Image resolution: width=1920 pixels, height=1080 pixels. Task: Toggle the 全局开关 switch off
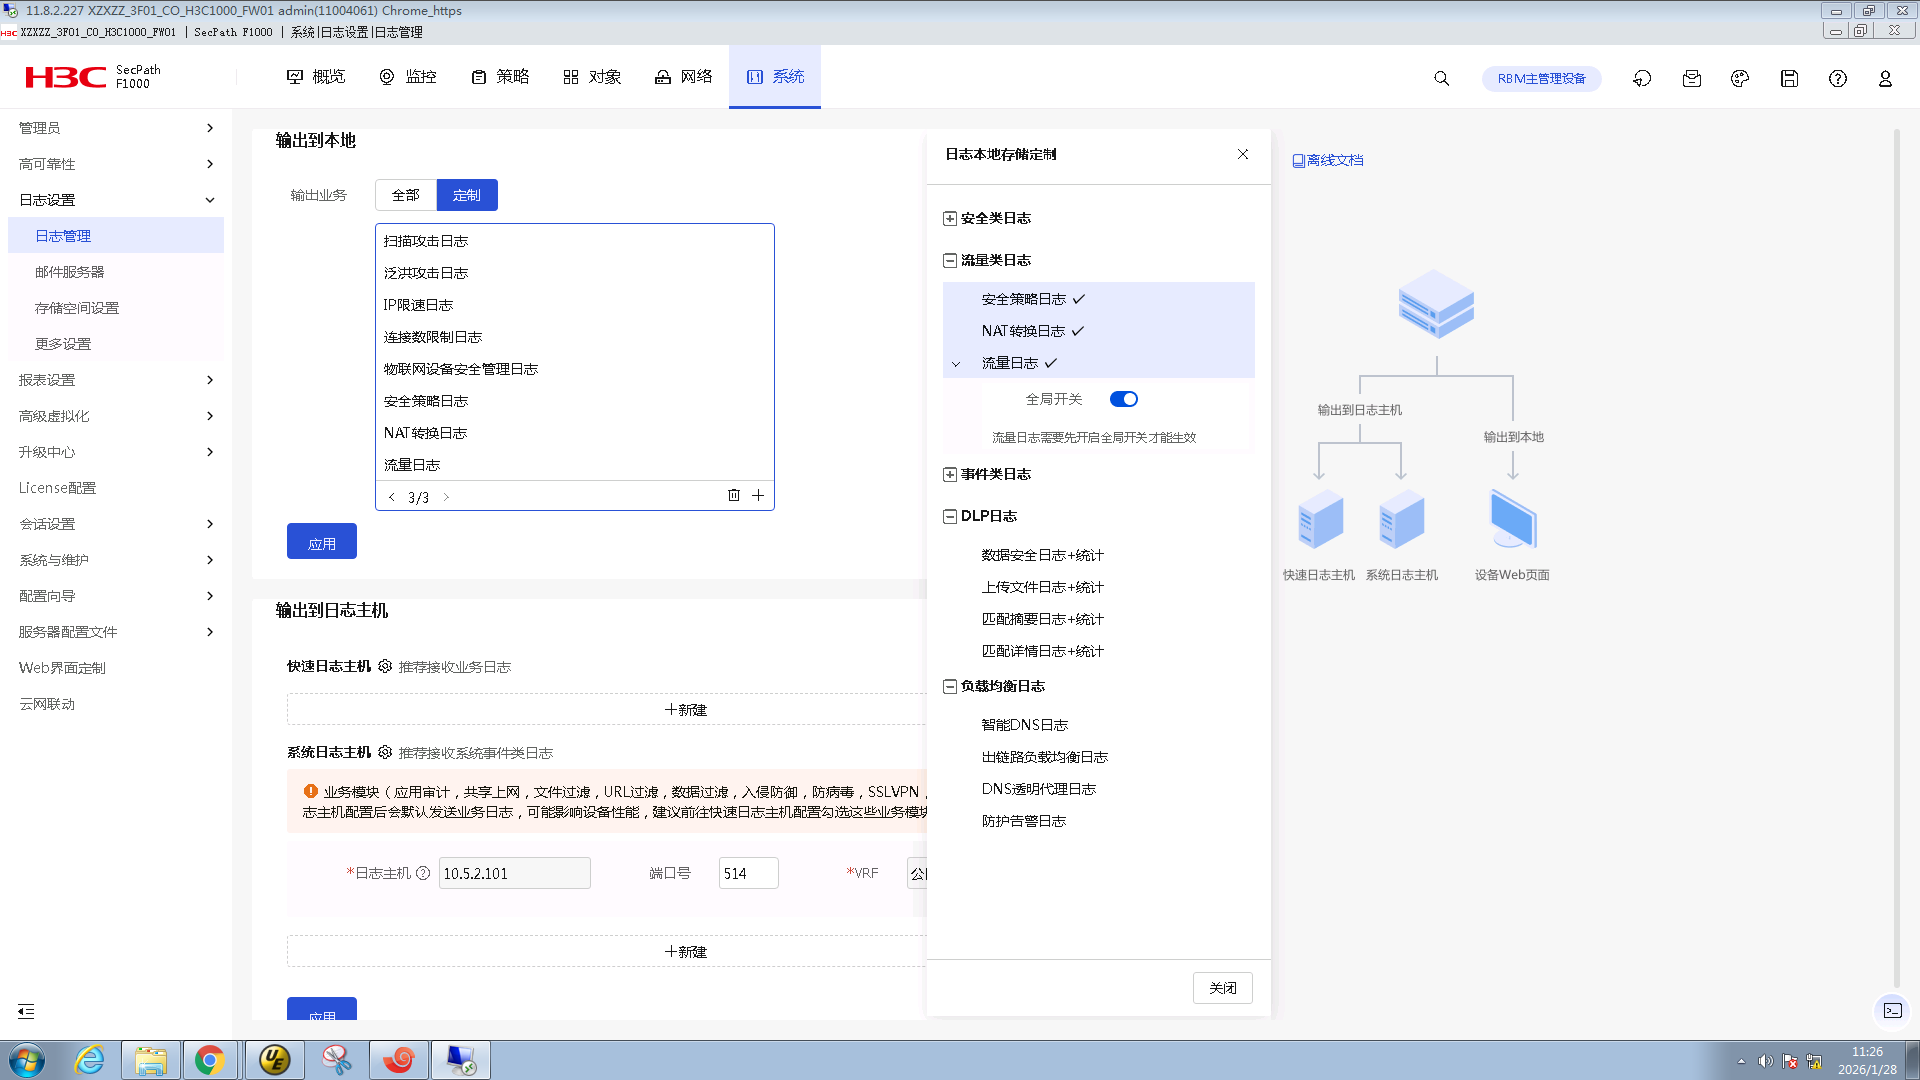pos(1123,399)
